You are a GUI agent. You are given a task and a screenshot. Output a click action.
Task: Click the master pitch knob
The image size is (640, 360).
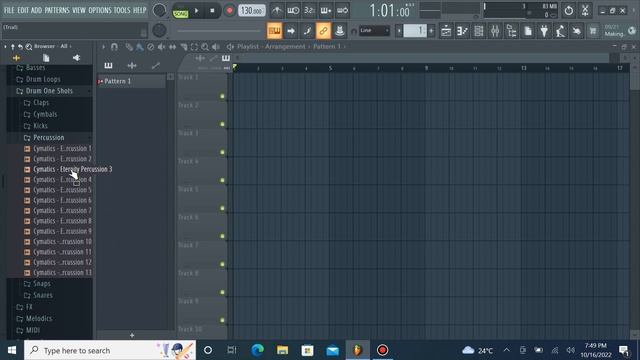pyautogui.click(x=159, y=30)
